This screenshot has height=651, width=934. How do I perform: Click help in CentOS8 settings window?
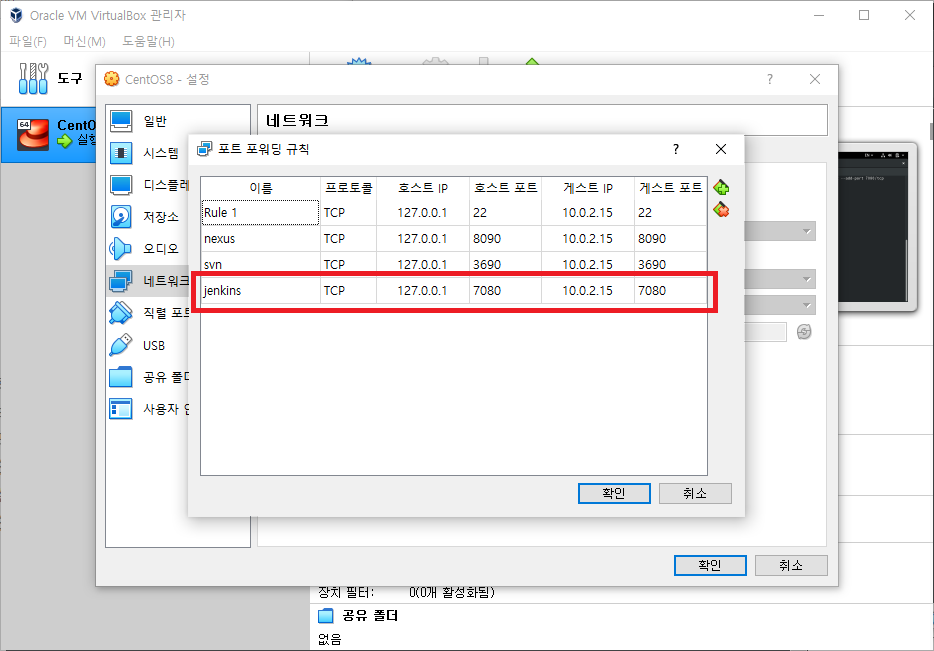pyautogui.click(x=770, y=79)
